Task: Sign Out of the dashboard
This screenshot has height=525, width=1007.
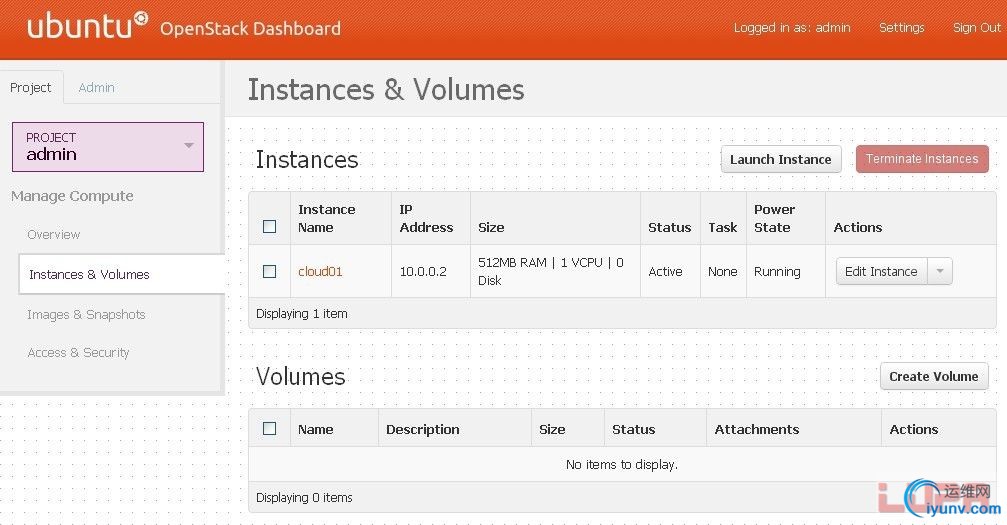Action: point(976,28)
